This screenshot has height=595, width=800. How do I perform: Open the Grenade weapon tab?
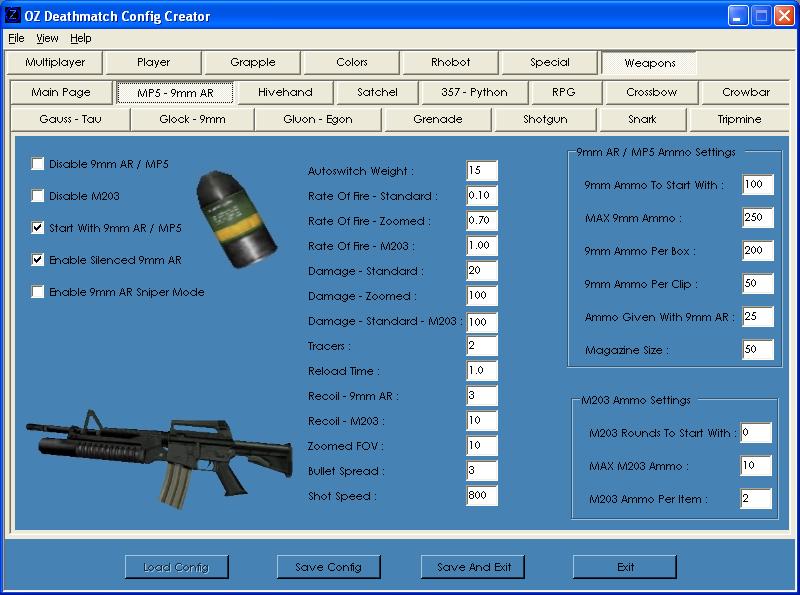tap(438, 119)
